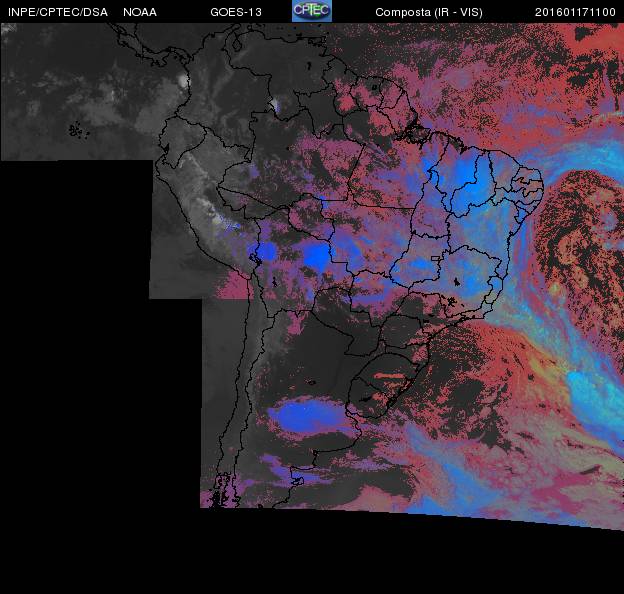Click the CPTEC logo in the header
The height and width of the screenshot is (594, 624).
(312, 11)
